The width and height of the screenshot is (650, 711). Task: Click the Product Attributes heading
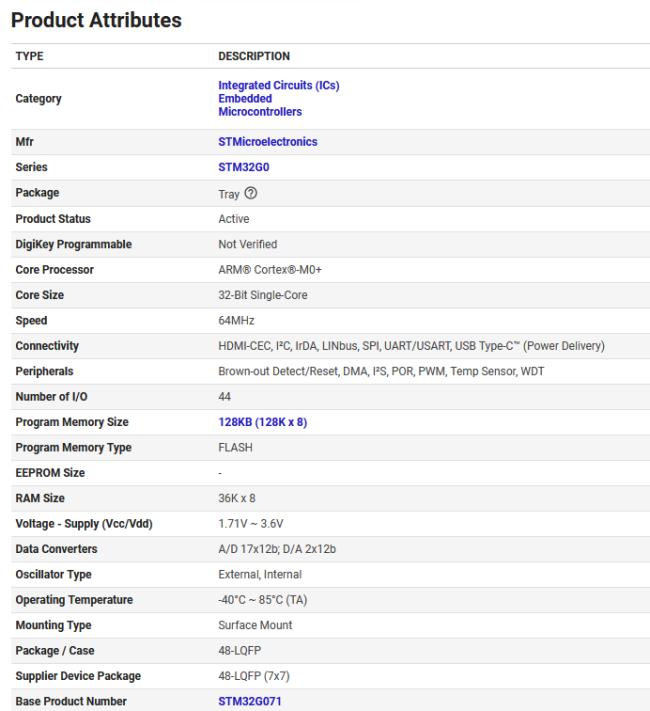click(x=96, y=19)
